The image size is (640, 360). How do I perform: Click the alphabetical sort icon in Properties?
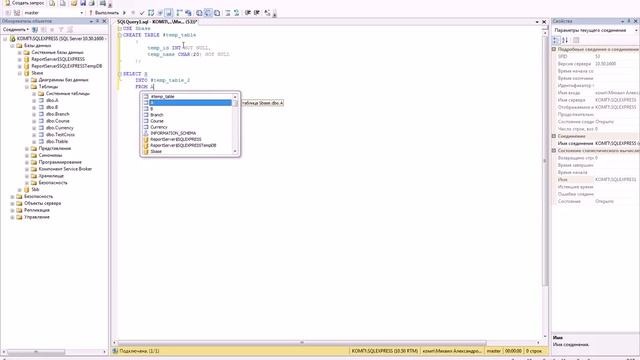[565, 40]
